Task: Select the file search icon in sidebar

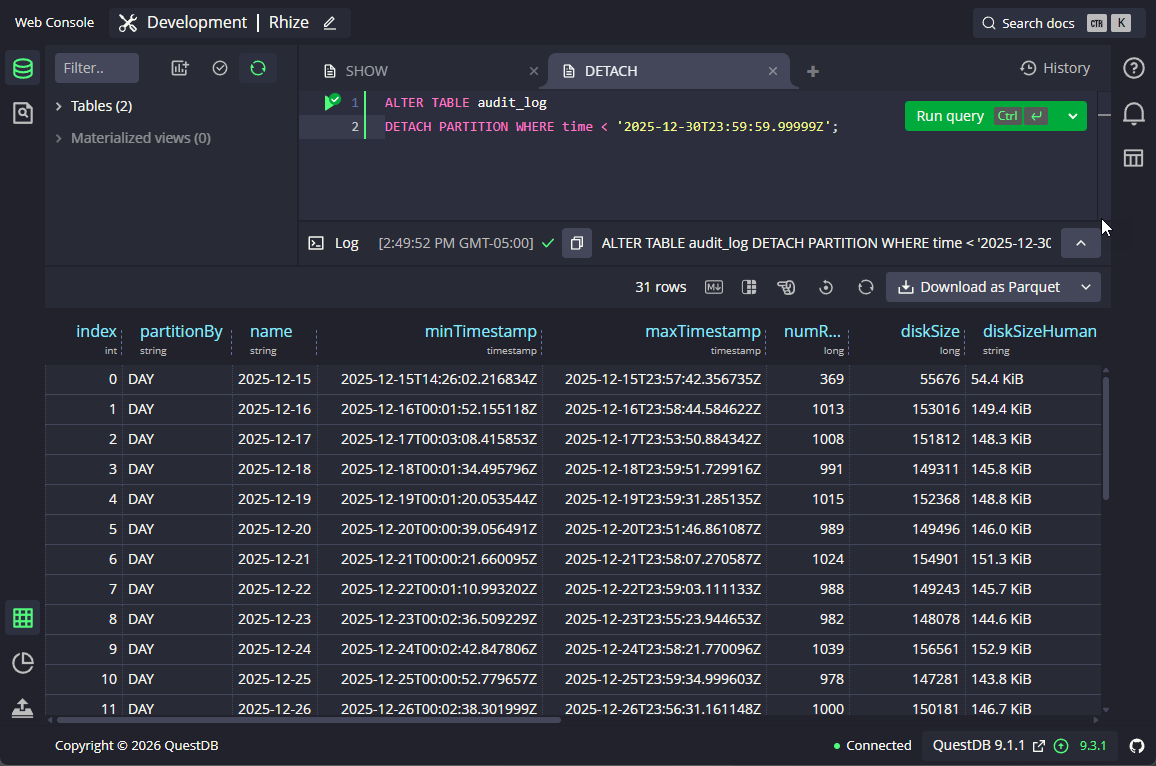Action: tap(22, 112)
